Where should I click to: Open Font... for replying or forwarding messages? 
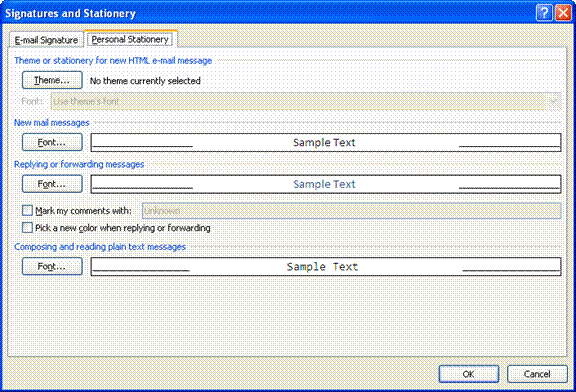point(52,184)
